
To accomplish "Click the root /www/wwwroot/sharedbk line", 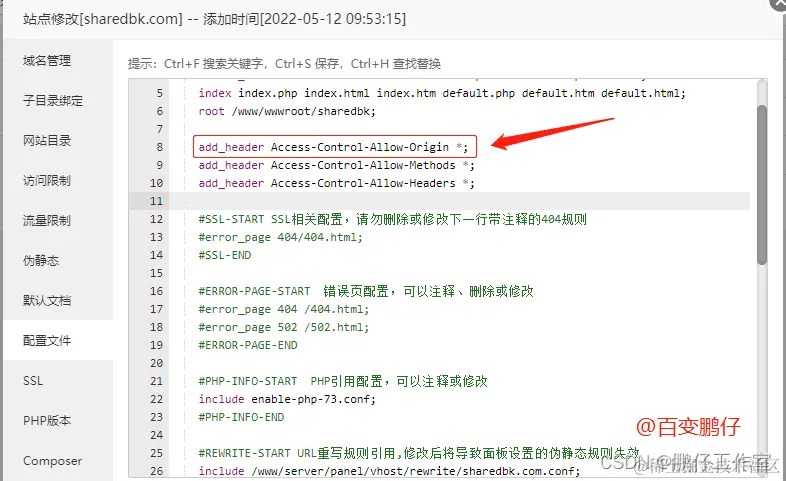I will [287, 111].
